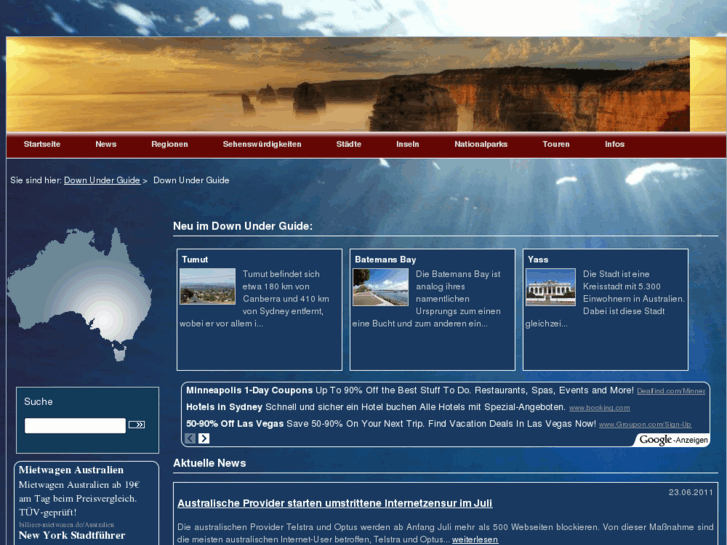The image size is (727, 545).
Task: Open the Mietwagen Australien sidebar ad
Action: pyautogui.click(x=71, y=470)
